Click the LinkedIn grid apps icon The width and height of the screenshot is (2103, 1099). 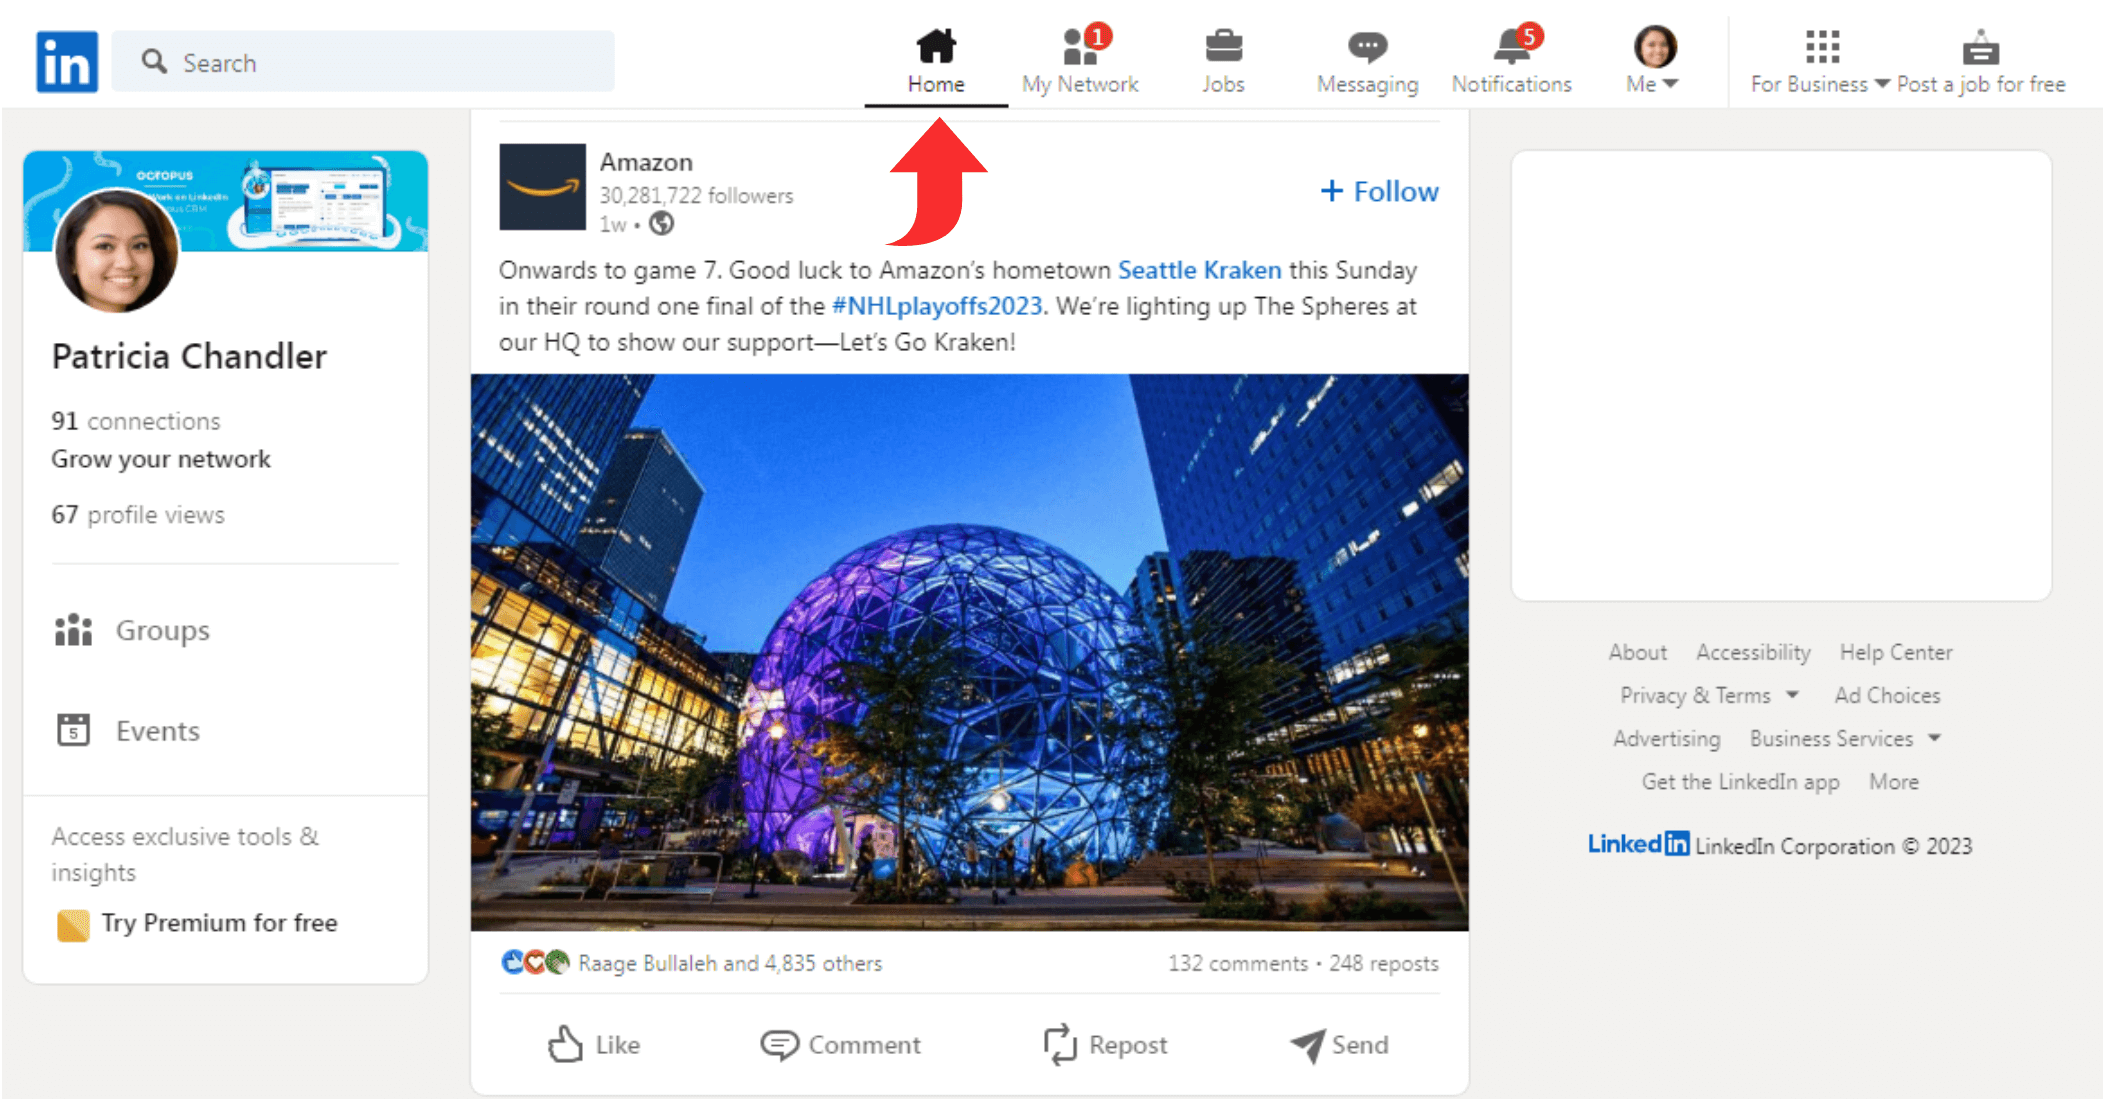click(x=1822, y=47)
